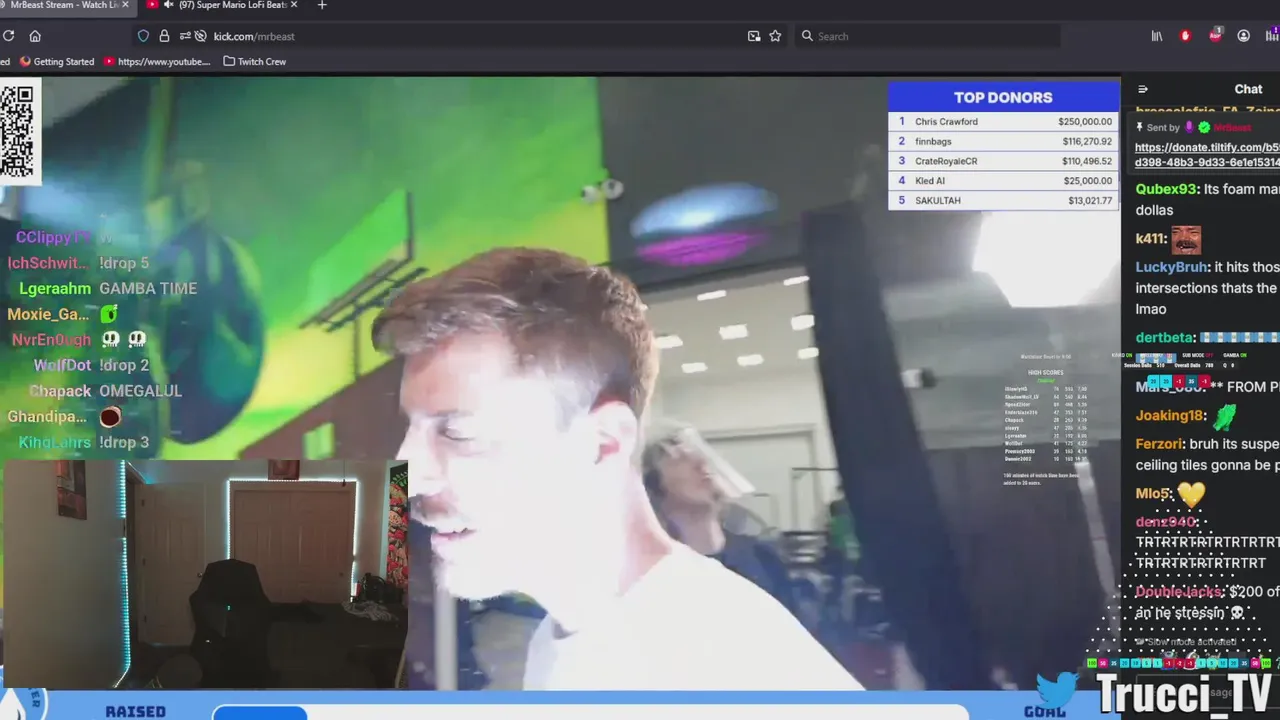Unmute the Super Mario LoFi tab audio icon
The height and width of the screenshot is (720, 1280).
point(169,5)
